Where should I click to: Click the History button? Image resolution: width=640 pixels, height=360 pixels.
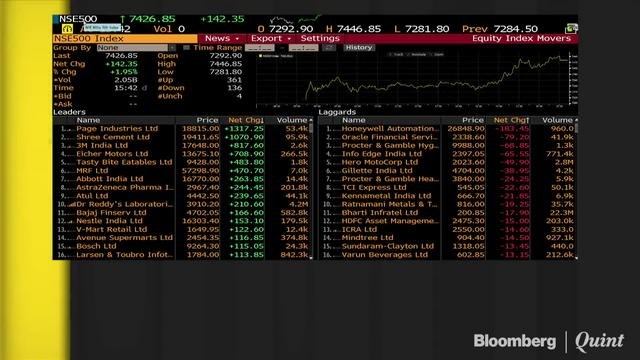(358, 48)
